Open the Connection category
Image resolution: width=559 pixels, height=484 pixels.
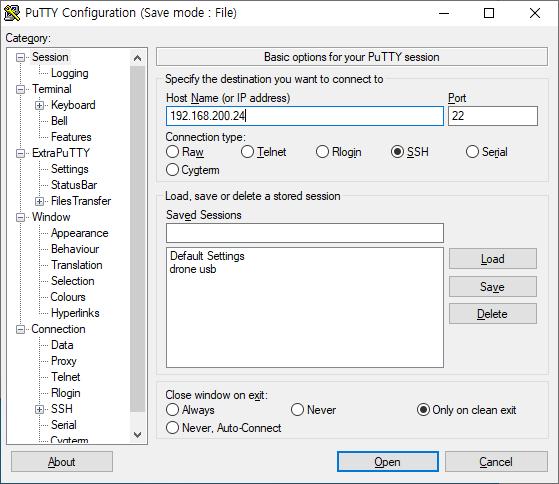click(x=58, y=329)
